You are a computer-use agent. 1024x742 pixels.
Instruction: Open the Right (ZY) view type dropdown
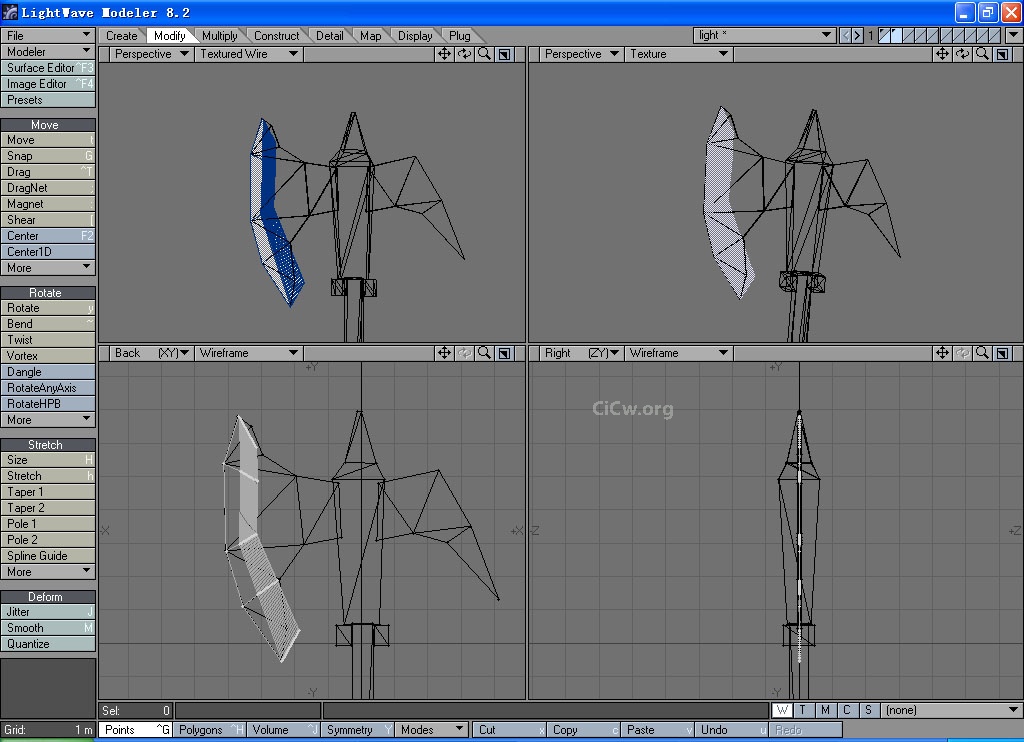(580, 353)
